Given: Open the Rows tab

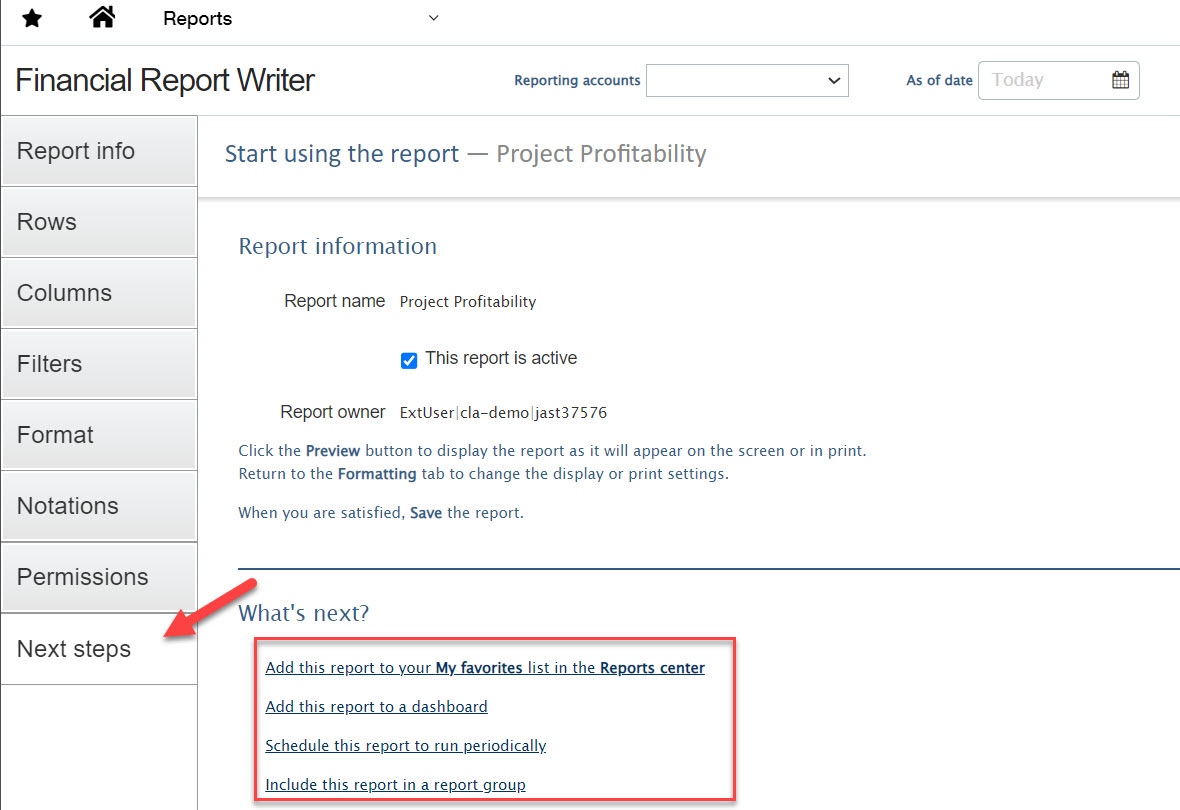Looking at the screenshot, I should tap(99, 222).
